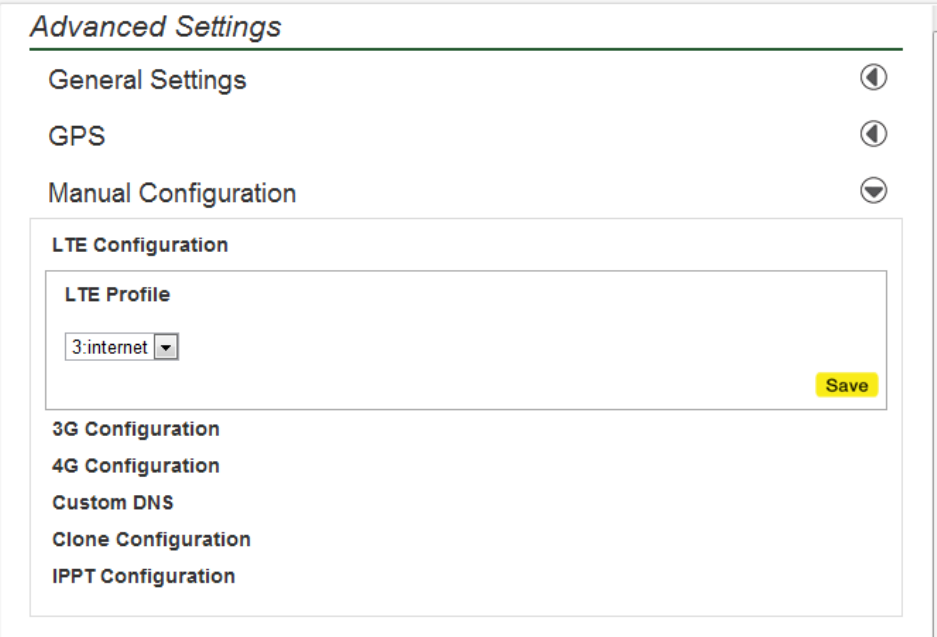Click the '3:internet' text in the selector
Viewport: 937px width, 637px height.
pos(109,348)
